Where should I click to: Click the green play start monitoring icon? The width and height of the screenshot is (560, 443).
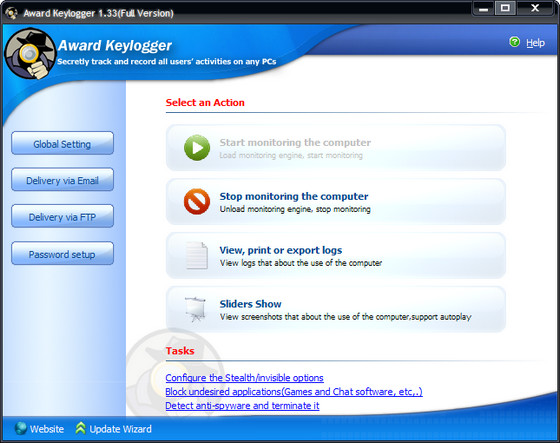click(197, 148)
